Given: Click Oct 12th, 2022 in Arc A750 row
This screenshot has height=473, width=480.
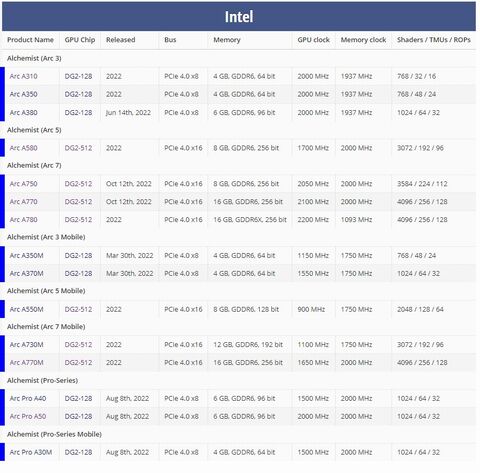Looking at the screenshot, I should pos(129,184).
